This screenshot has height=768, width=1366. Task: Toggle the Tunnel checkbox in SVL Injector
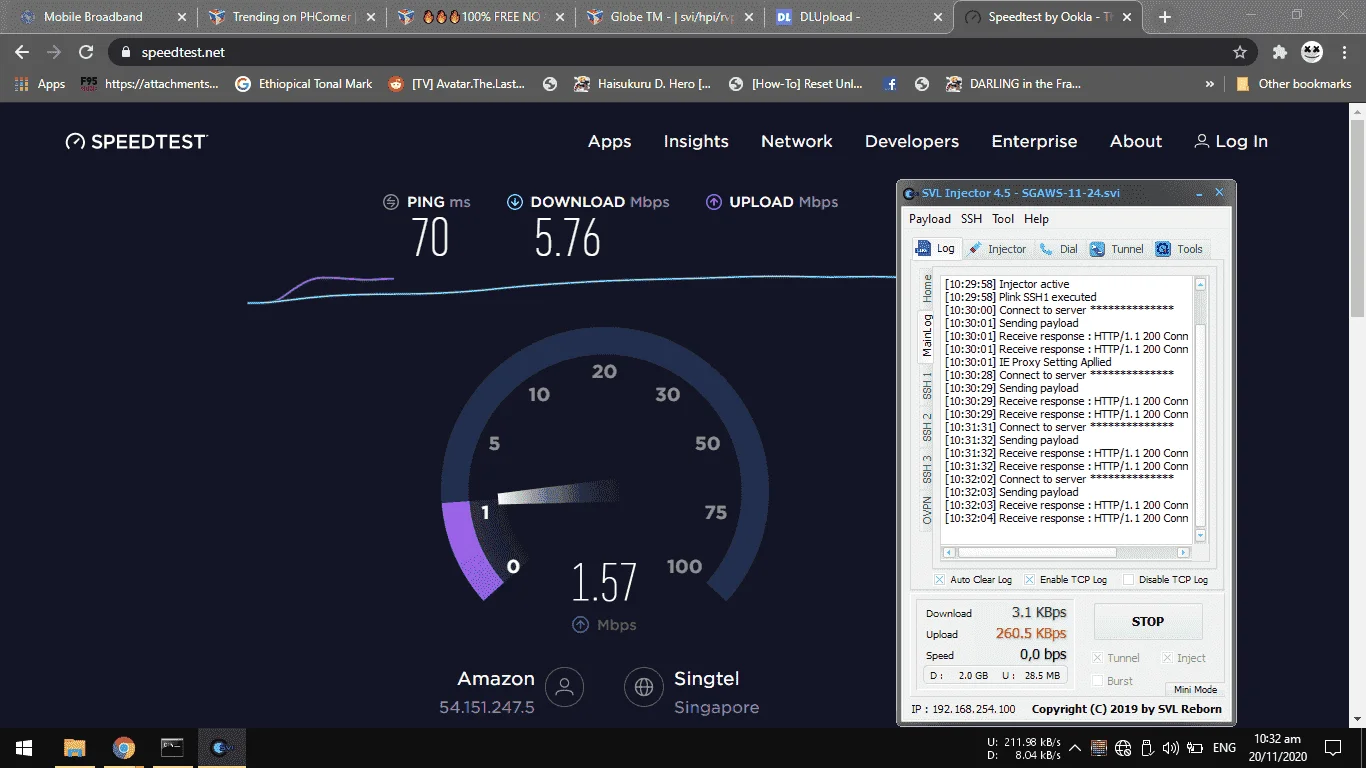point(1098,658)
